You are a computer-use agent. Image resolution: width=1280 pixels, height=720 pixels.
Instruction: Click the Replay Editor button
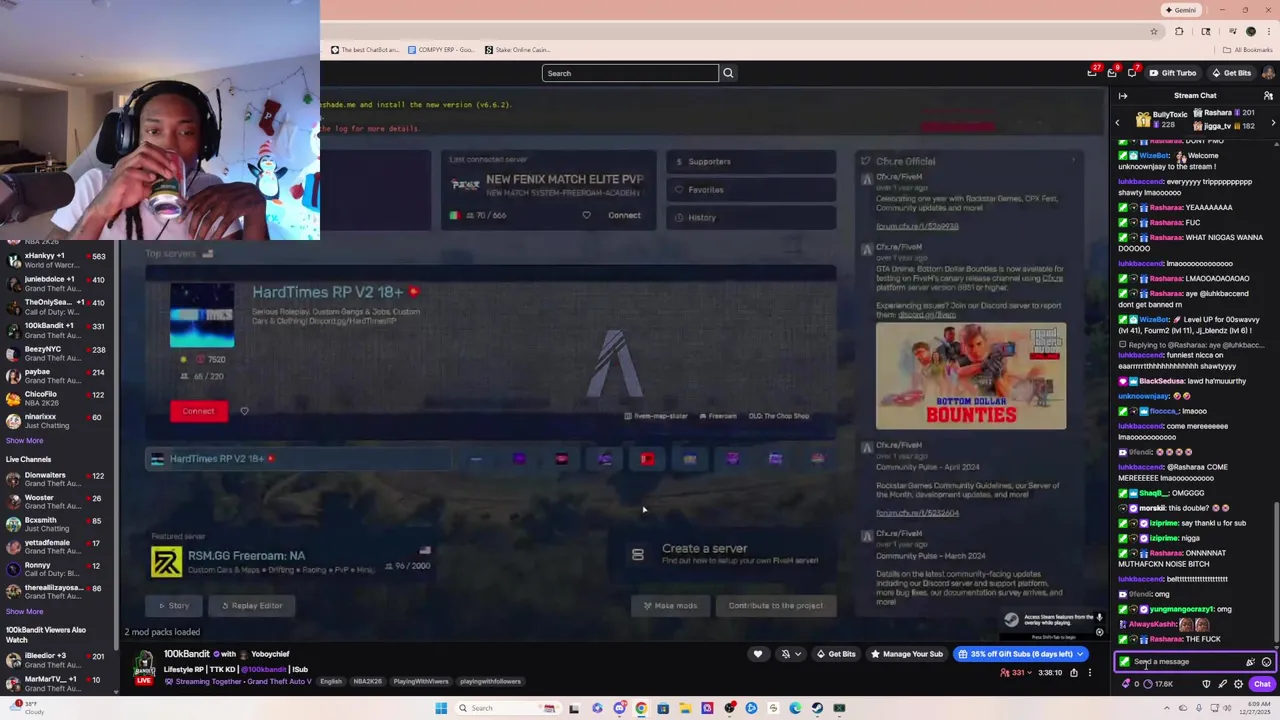(x=252, y=605)
